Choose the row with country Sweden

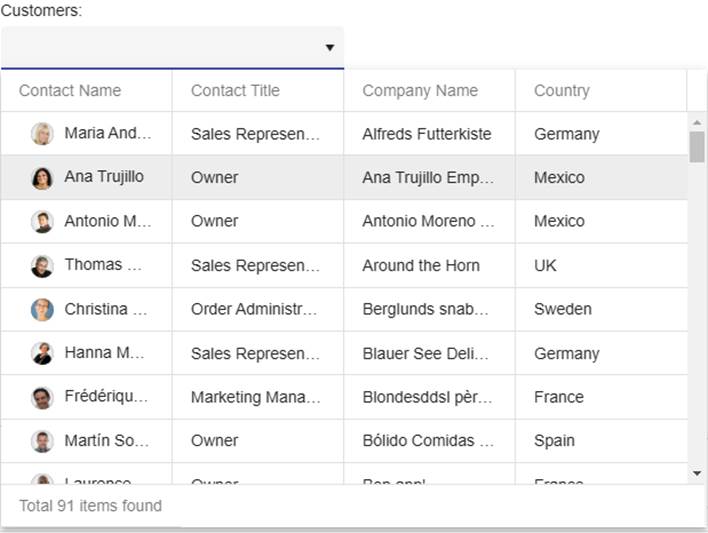[344, 309]
